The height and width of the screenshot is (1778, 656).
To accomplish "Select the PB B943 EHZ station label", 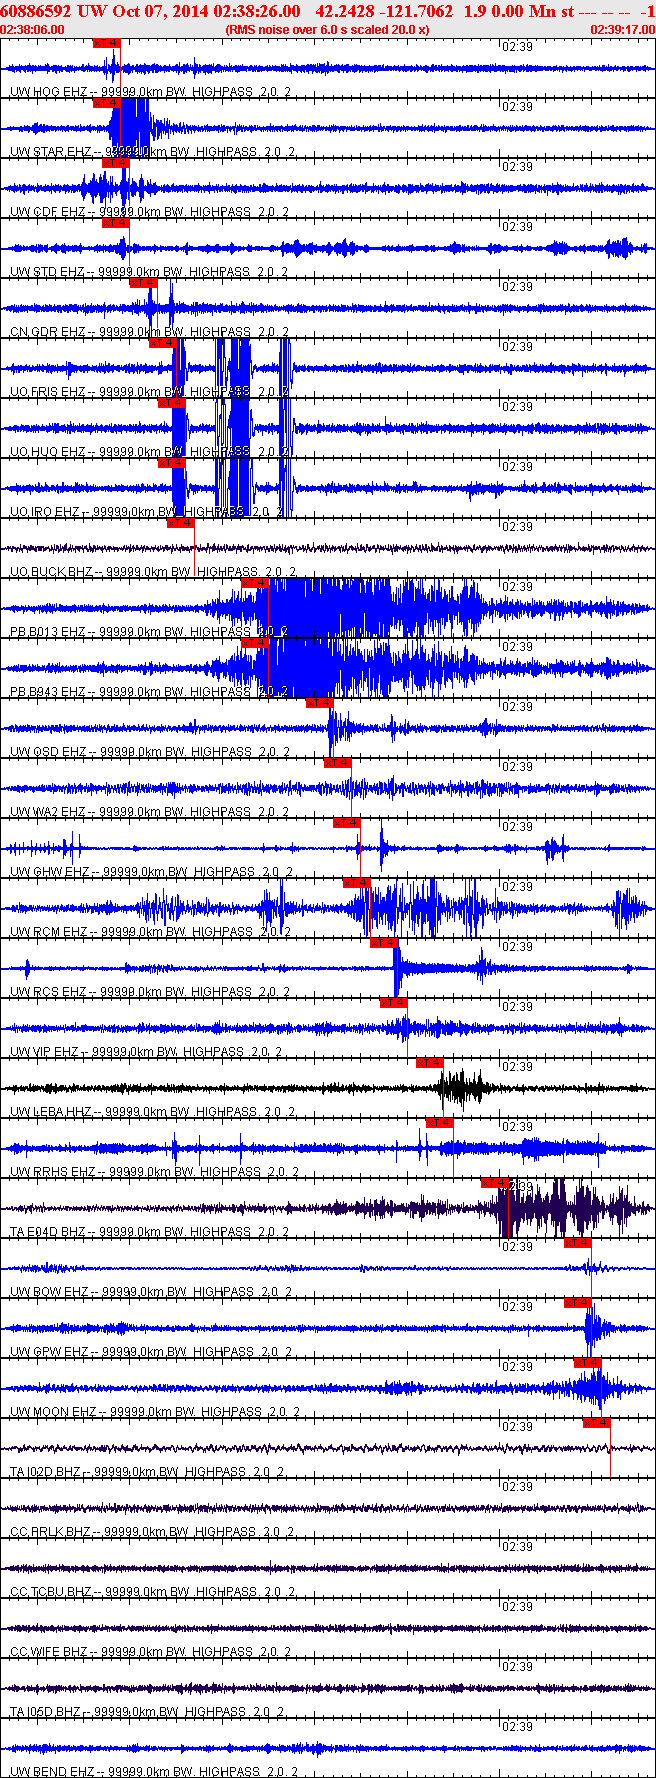I will 150,692.
